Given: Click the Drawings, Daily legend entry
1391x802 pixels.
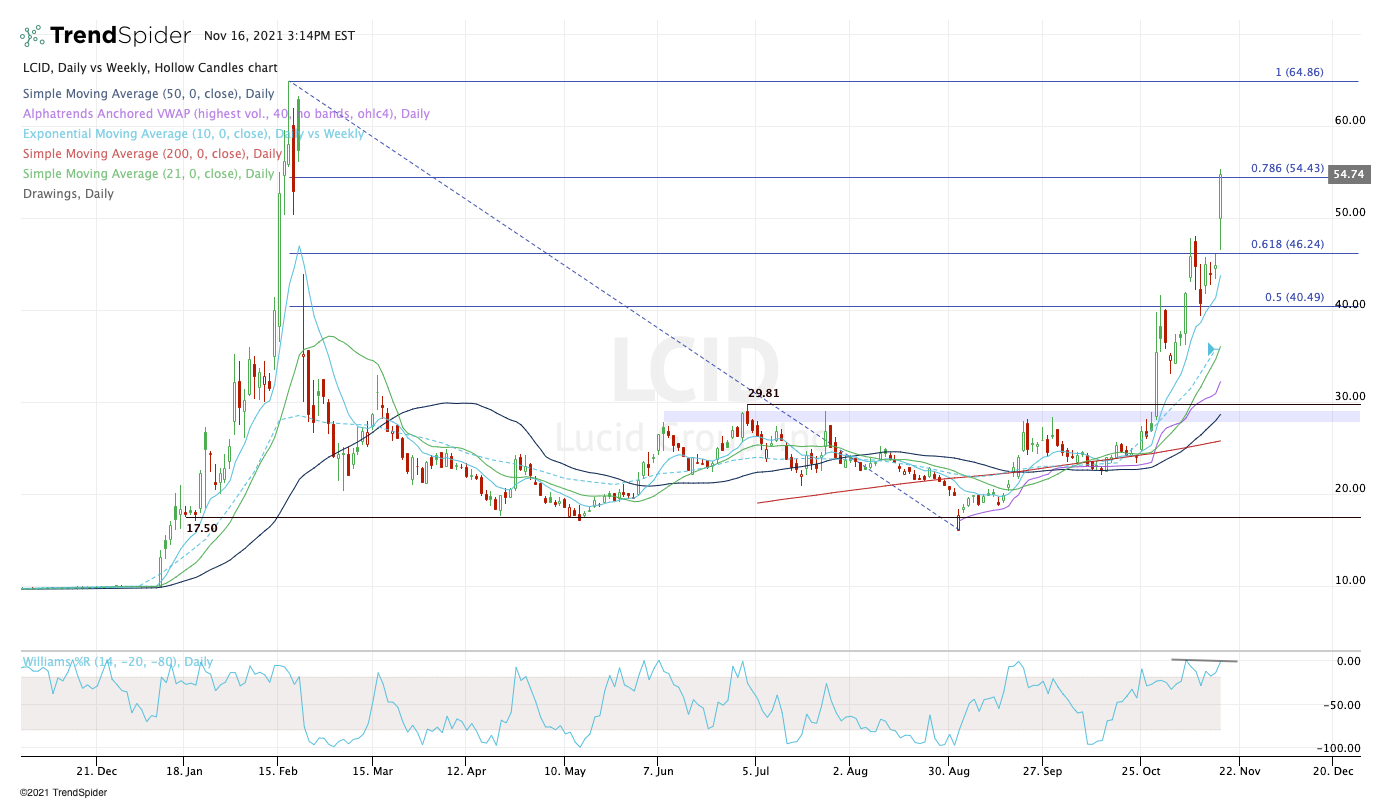Looking at the screenshot, I should 67,194.
